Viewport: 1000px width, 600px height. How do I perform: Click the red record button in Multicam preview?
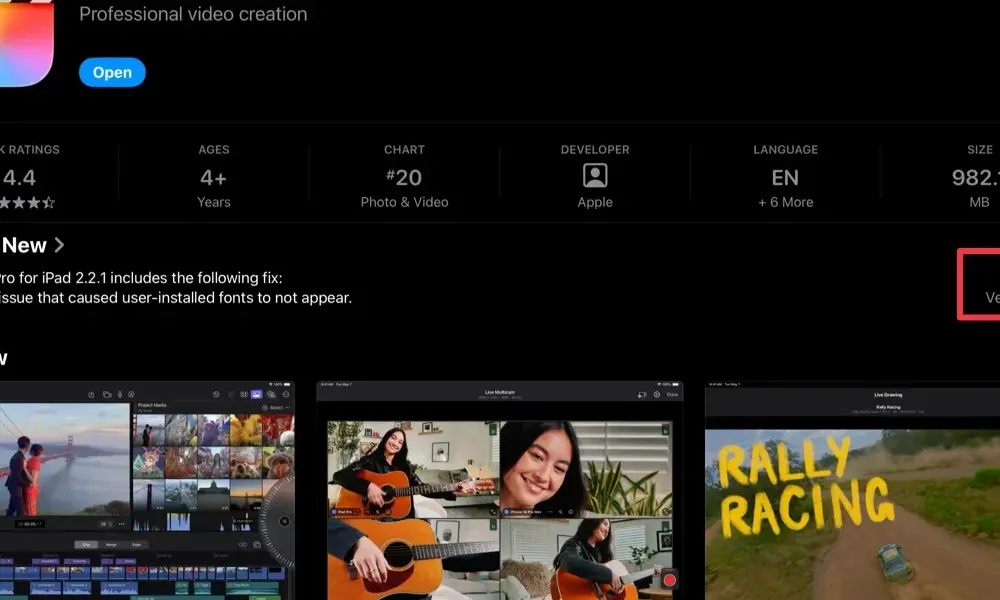coord(669,579)
